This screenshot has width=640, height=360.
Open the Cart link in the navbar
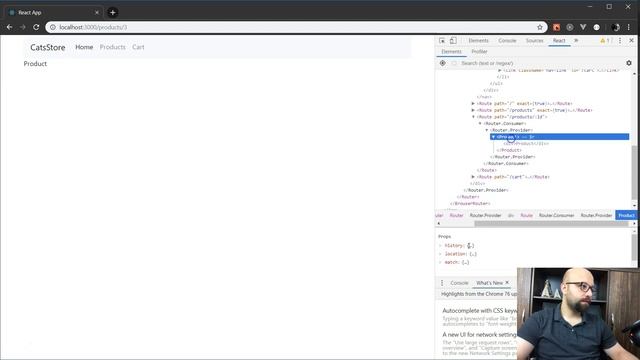138,47
